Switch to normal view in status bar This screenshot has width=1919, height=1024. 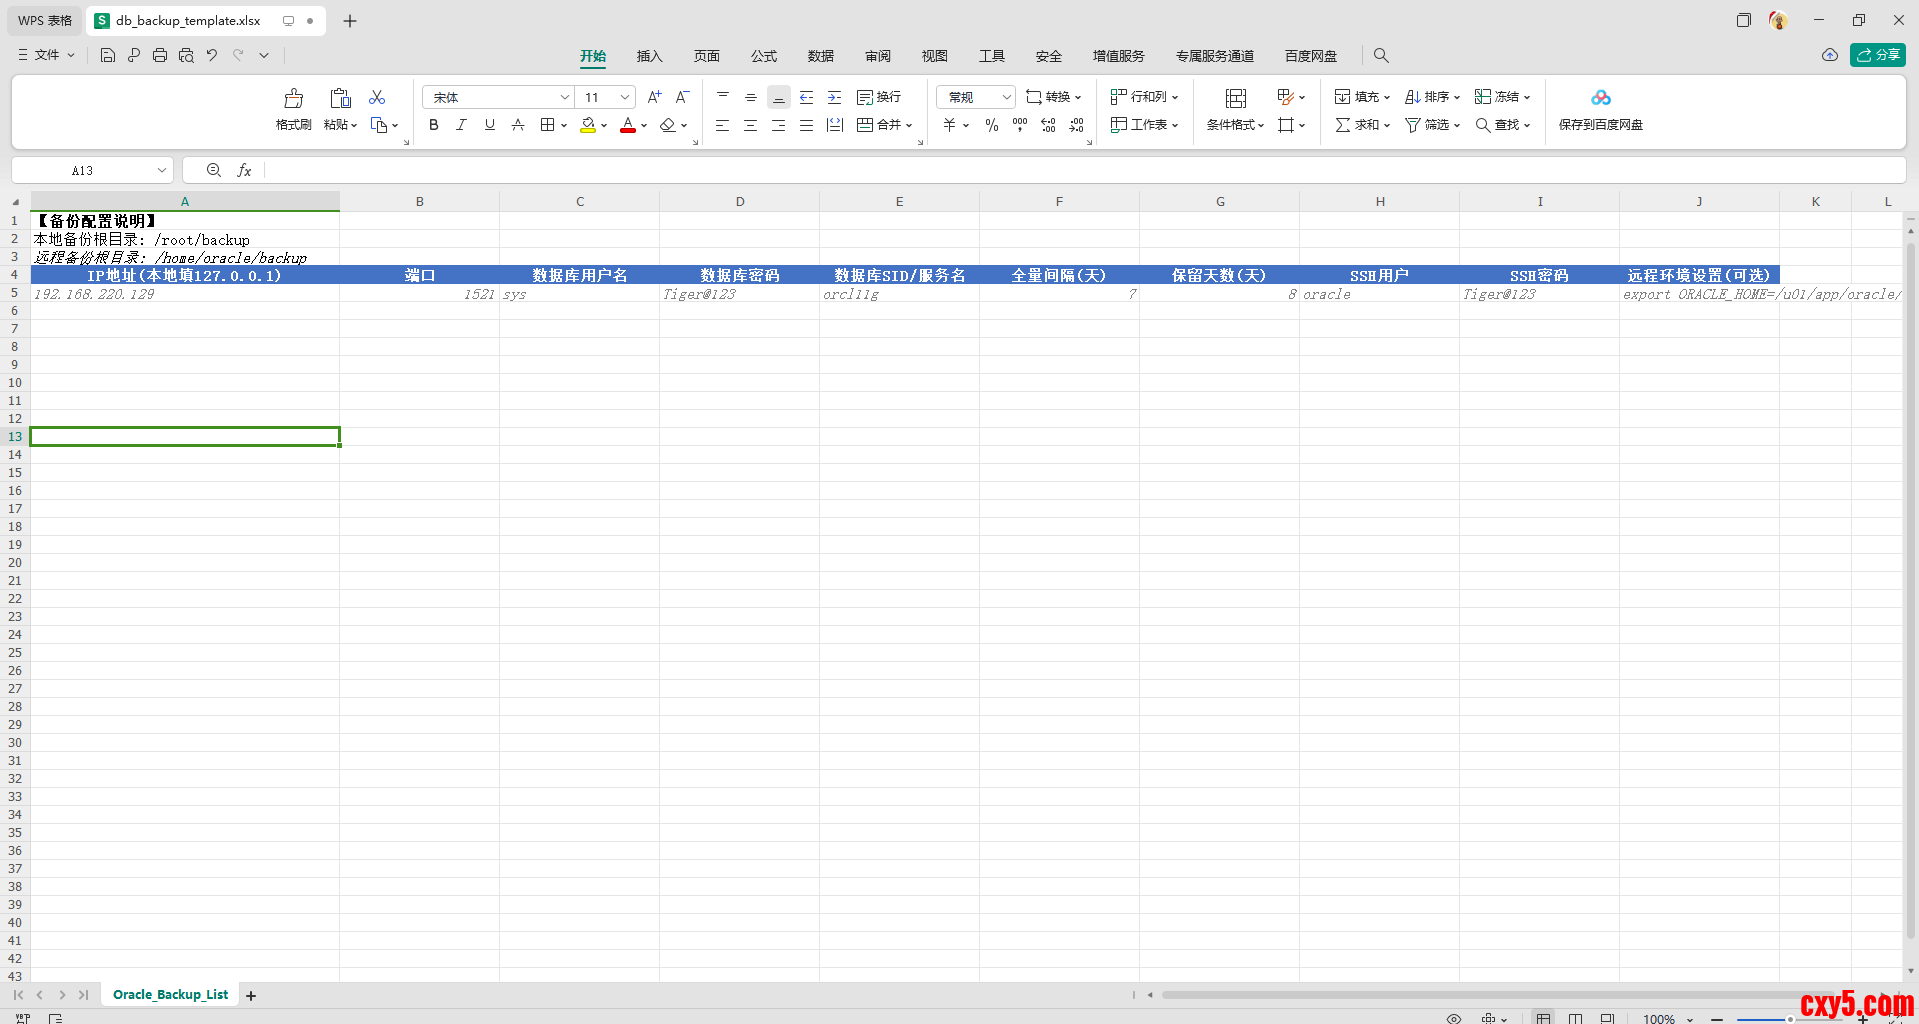(1544, 1018)
